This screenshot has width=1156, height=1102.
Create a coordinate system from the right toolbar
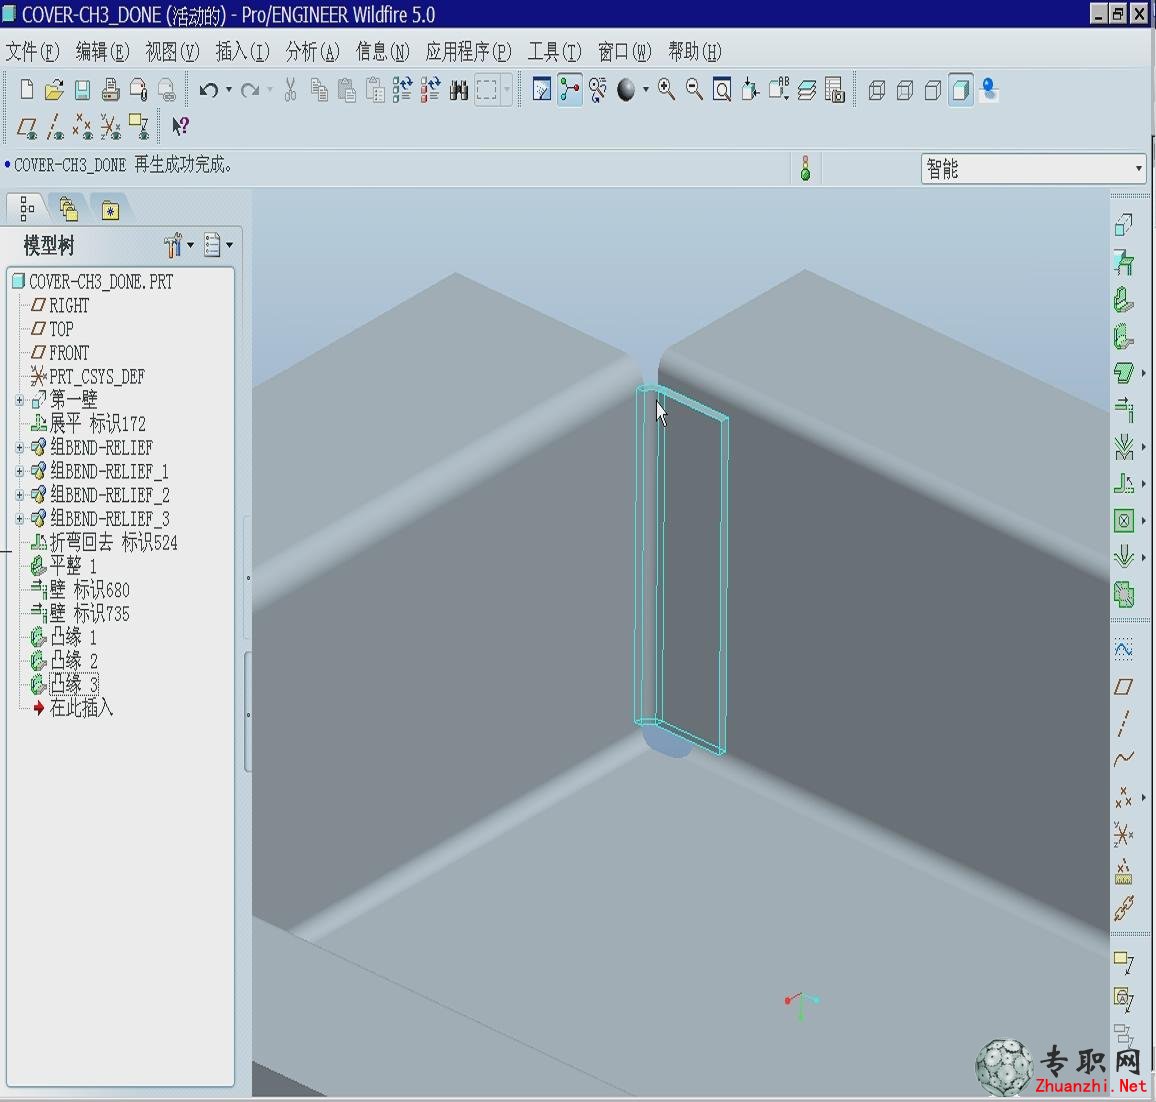1123,834
